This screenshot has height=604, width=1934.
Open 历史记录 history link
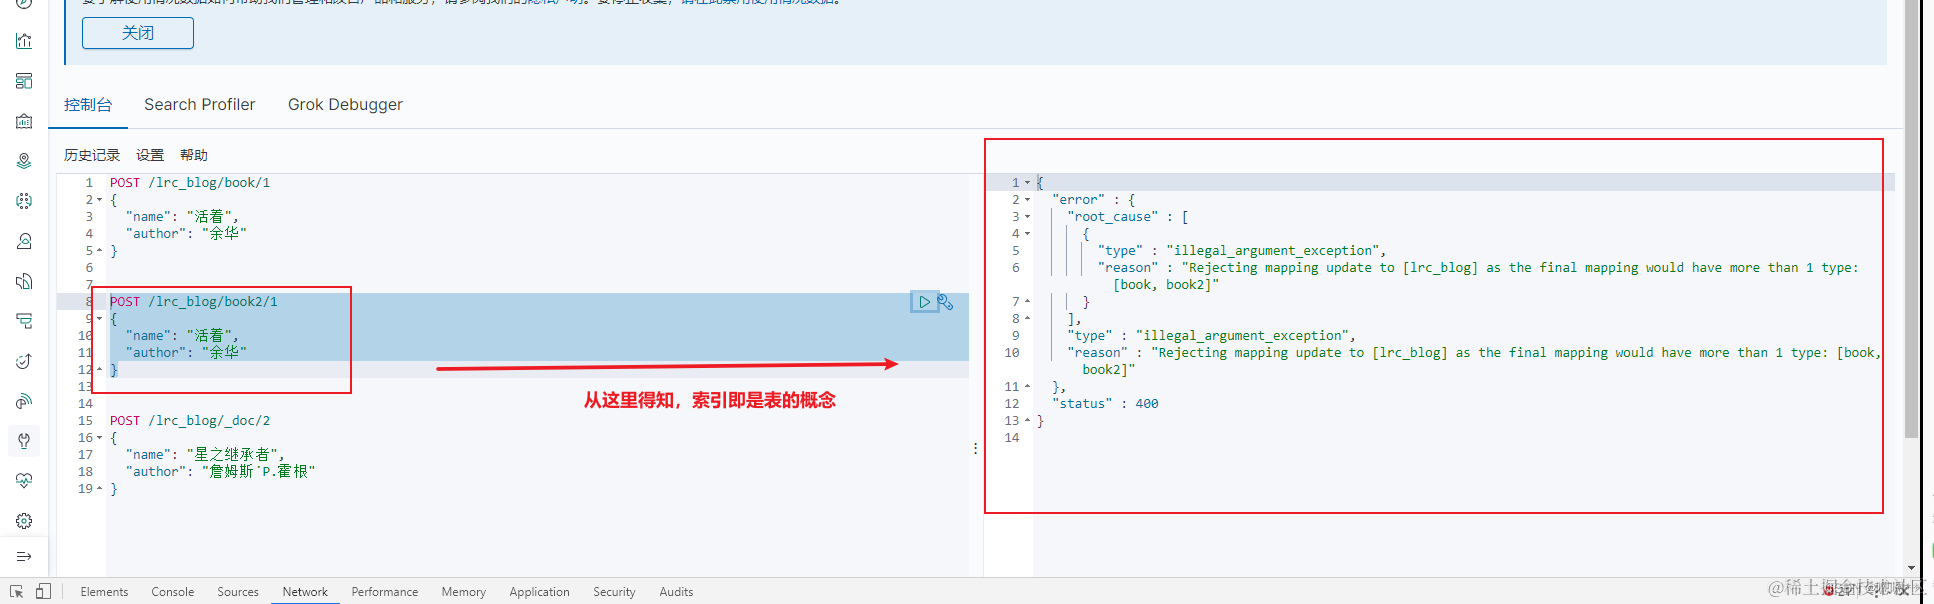[92, 155]
